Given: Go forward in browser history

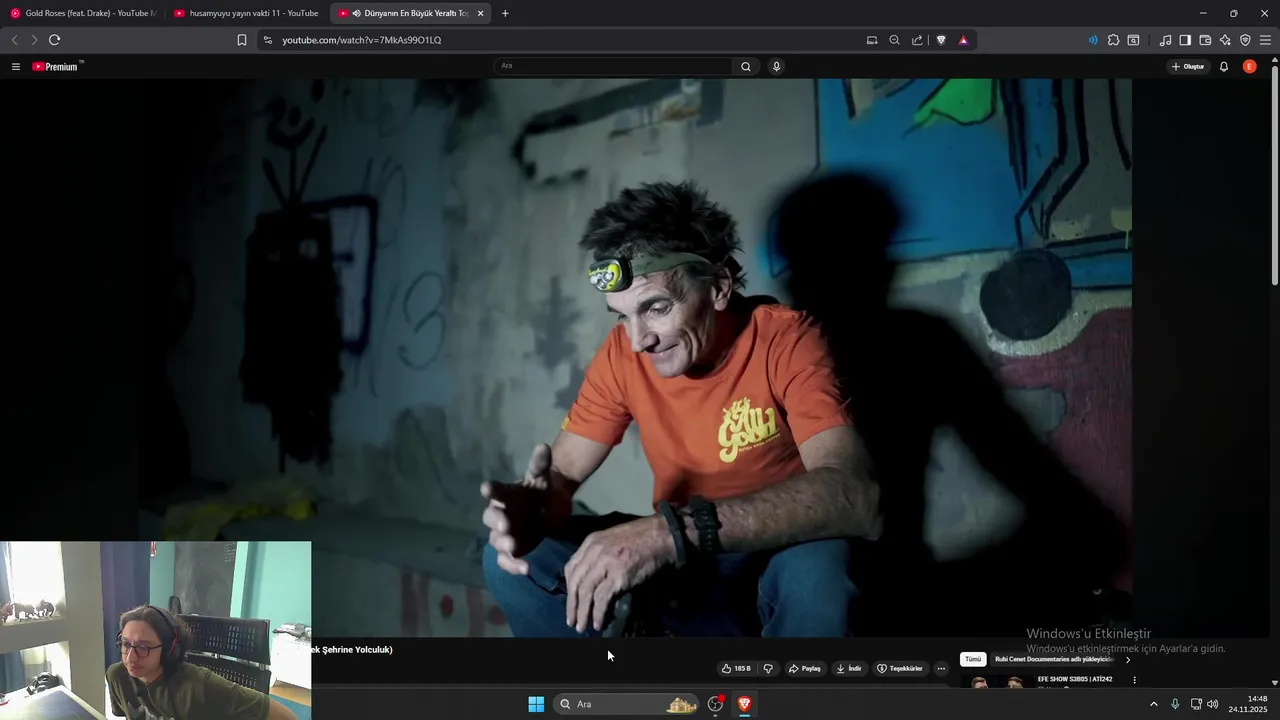Looking at the screenshot, I should [x=34, y=40].
